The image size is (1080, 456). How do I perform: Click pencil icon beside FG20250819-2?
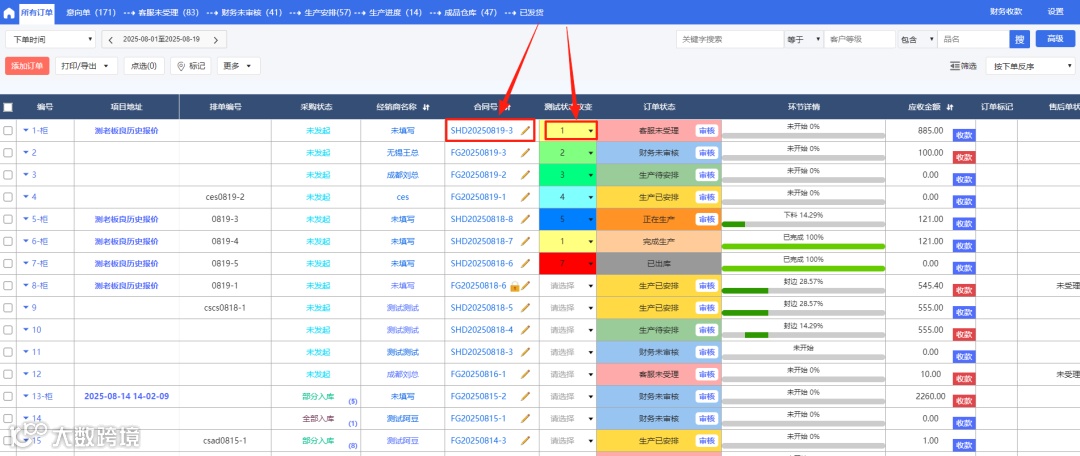526,175
